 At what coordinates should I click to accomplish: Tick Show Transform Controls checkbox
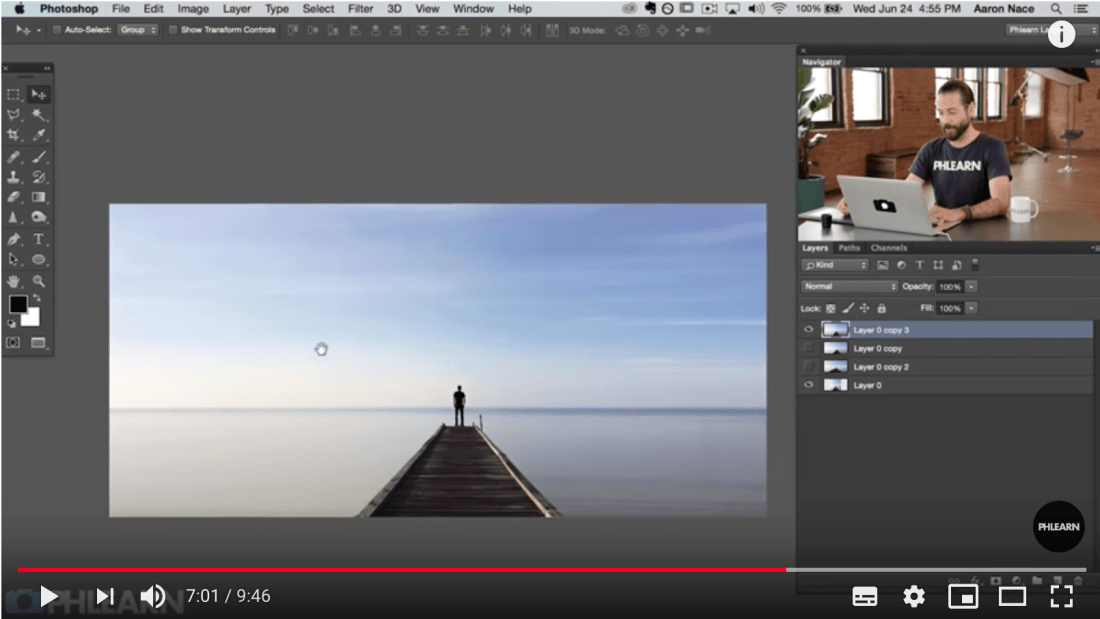click(x=173, y=30)
